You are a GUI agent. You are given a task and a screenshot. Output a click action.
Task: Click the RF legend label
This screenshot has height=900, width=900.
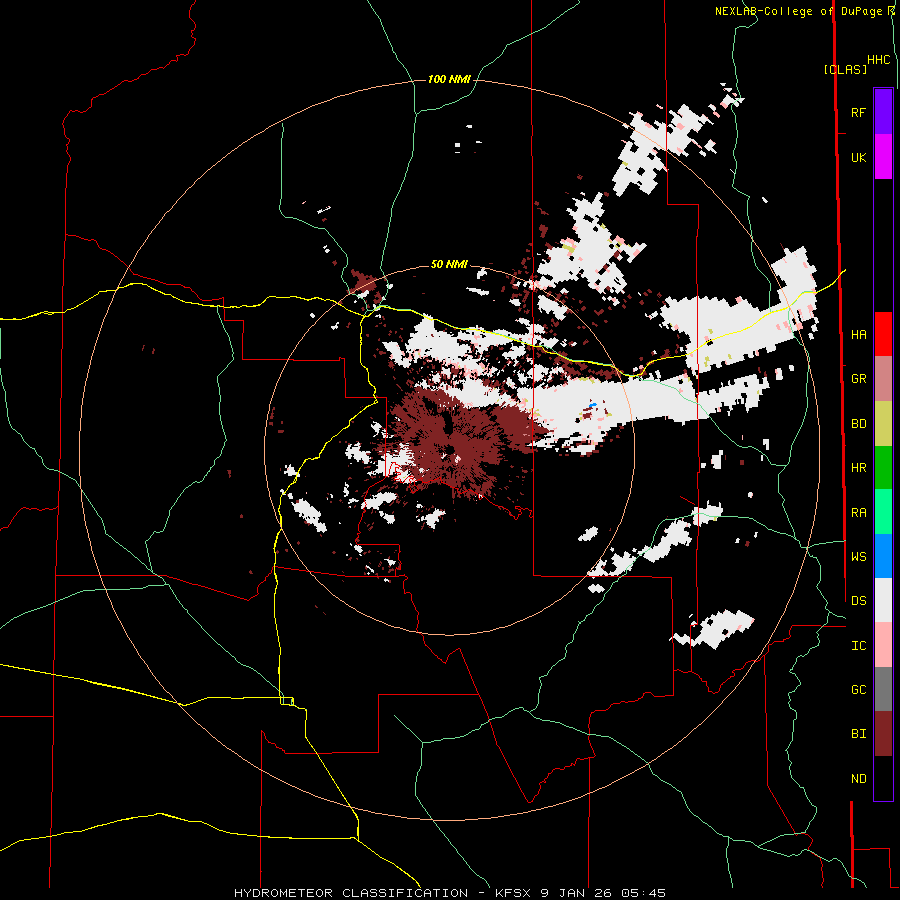click(859, 112)
